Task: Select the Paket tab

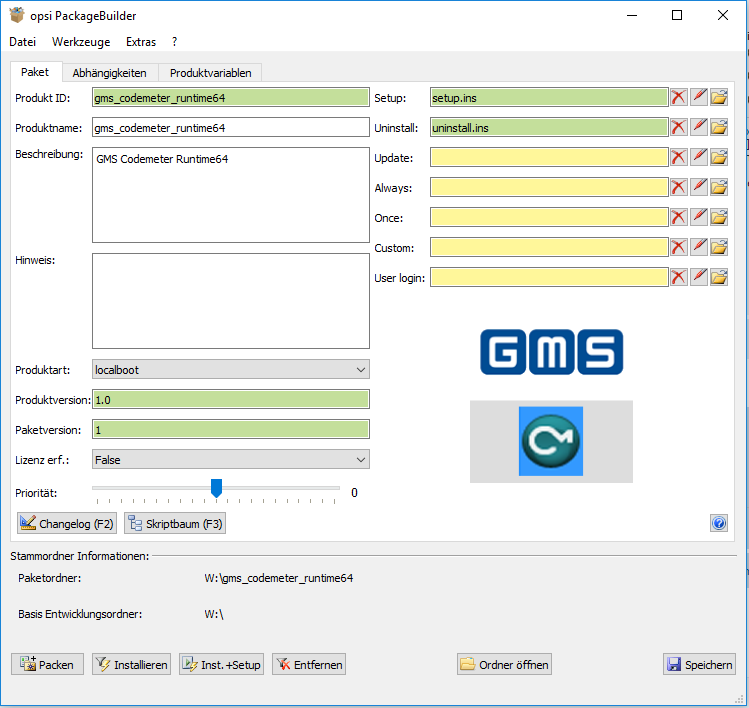Action: [35, 72]
